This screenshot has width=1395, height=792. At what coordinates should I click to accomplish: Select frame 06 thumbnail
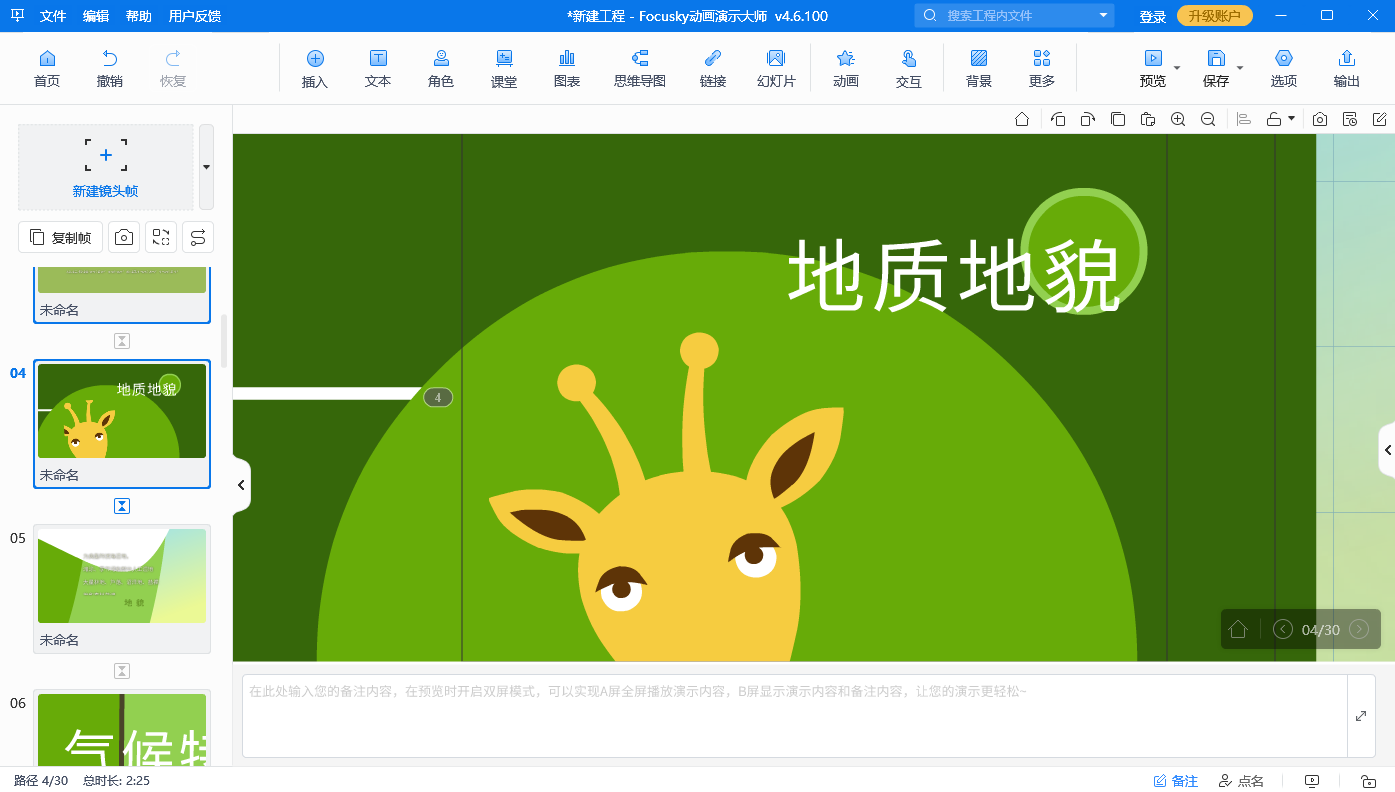[x=122, y=729]
